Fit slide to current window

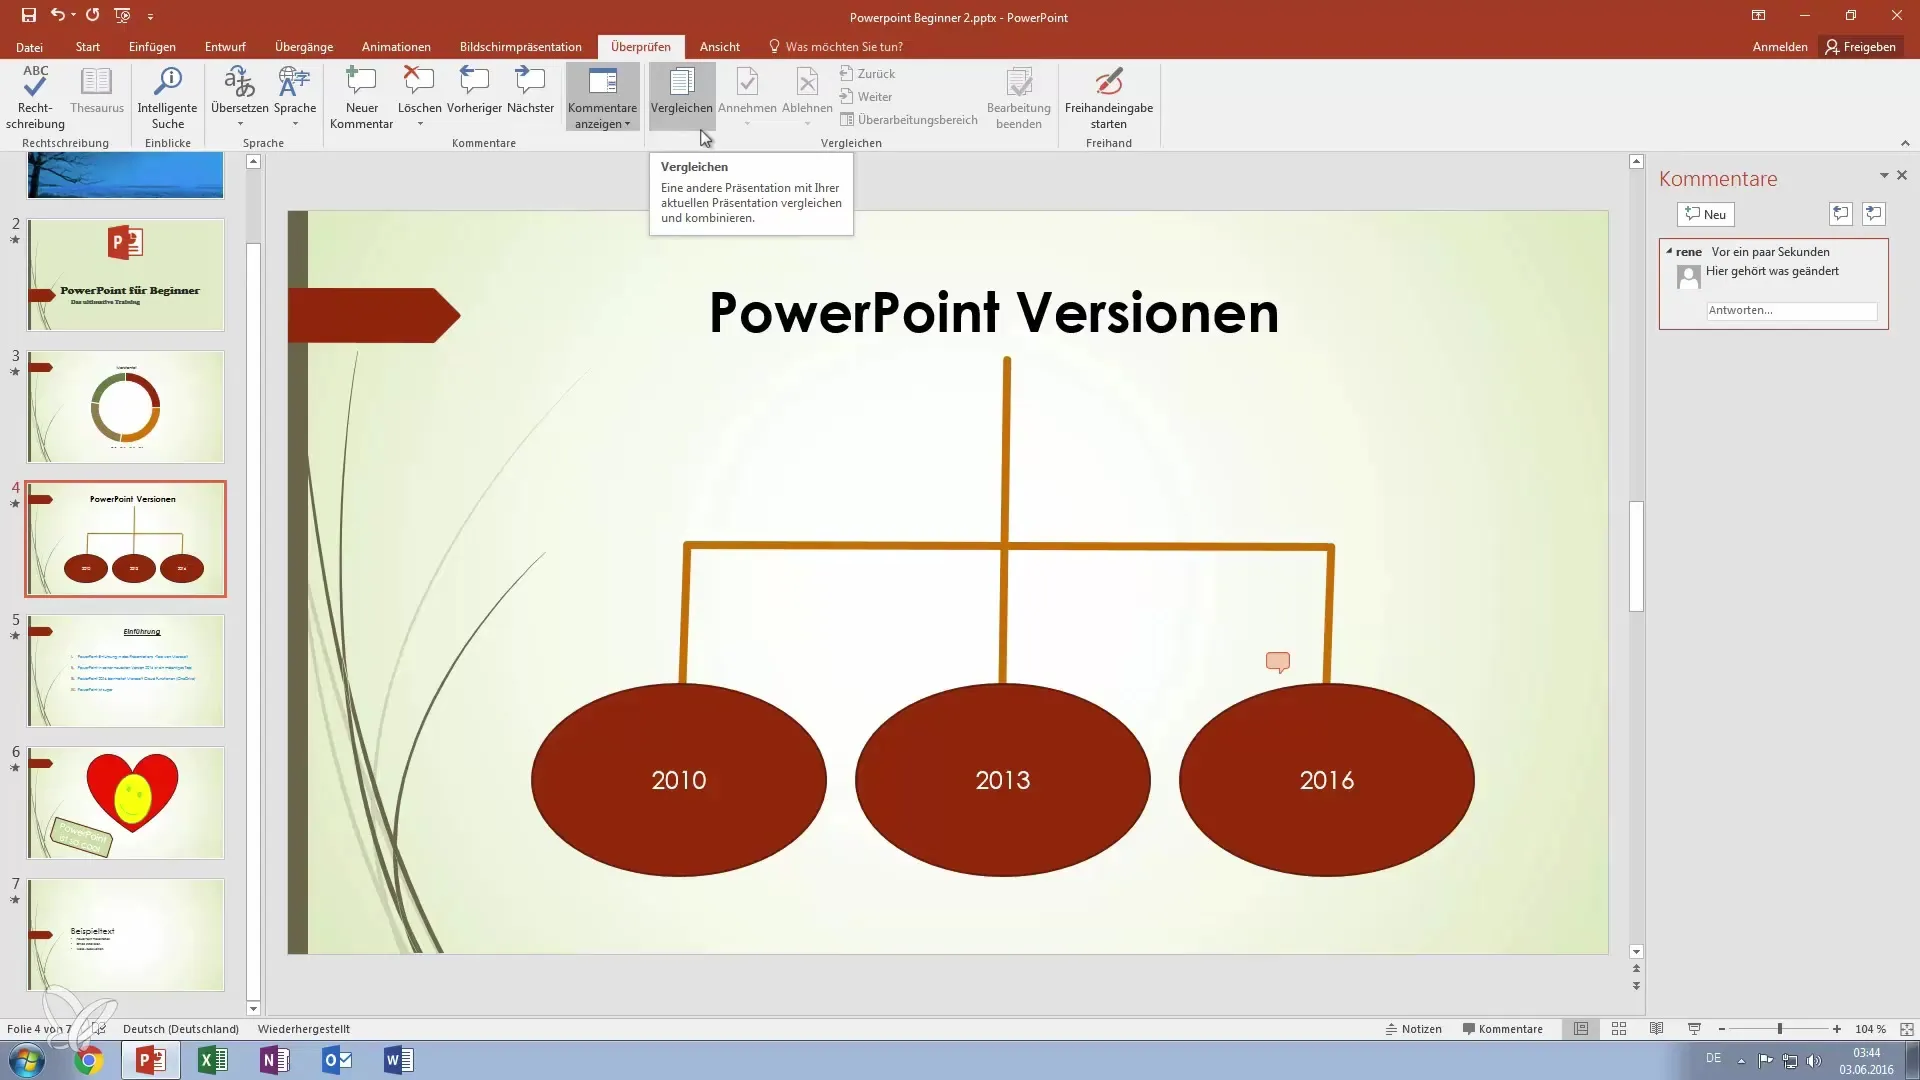pyautogui.click(x=1906, y=1029)
